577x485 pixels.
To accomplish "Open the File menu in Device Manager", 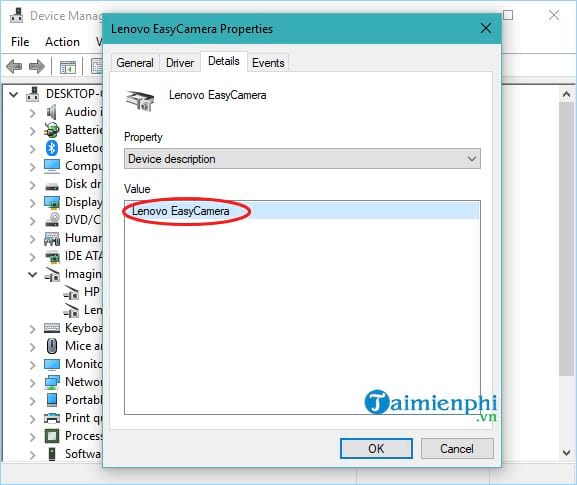I will (20, 42).
